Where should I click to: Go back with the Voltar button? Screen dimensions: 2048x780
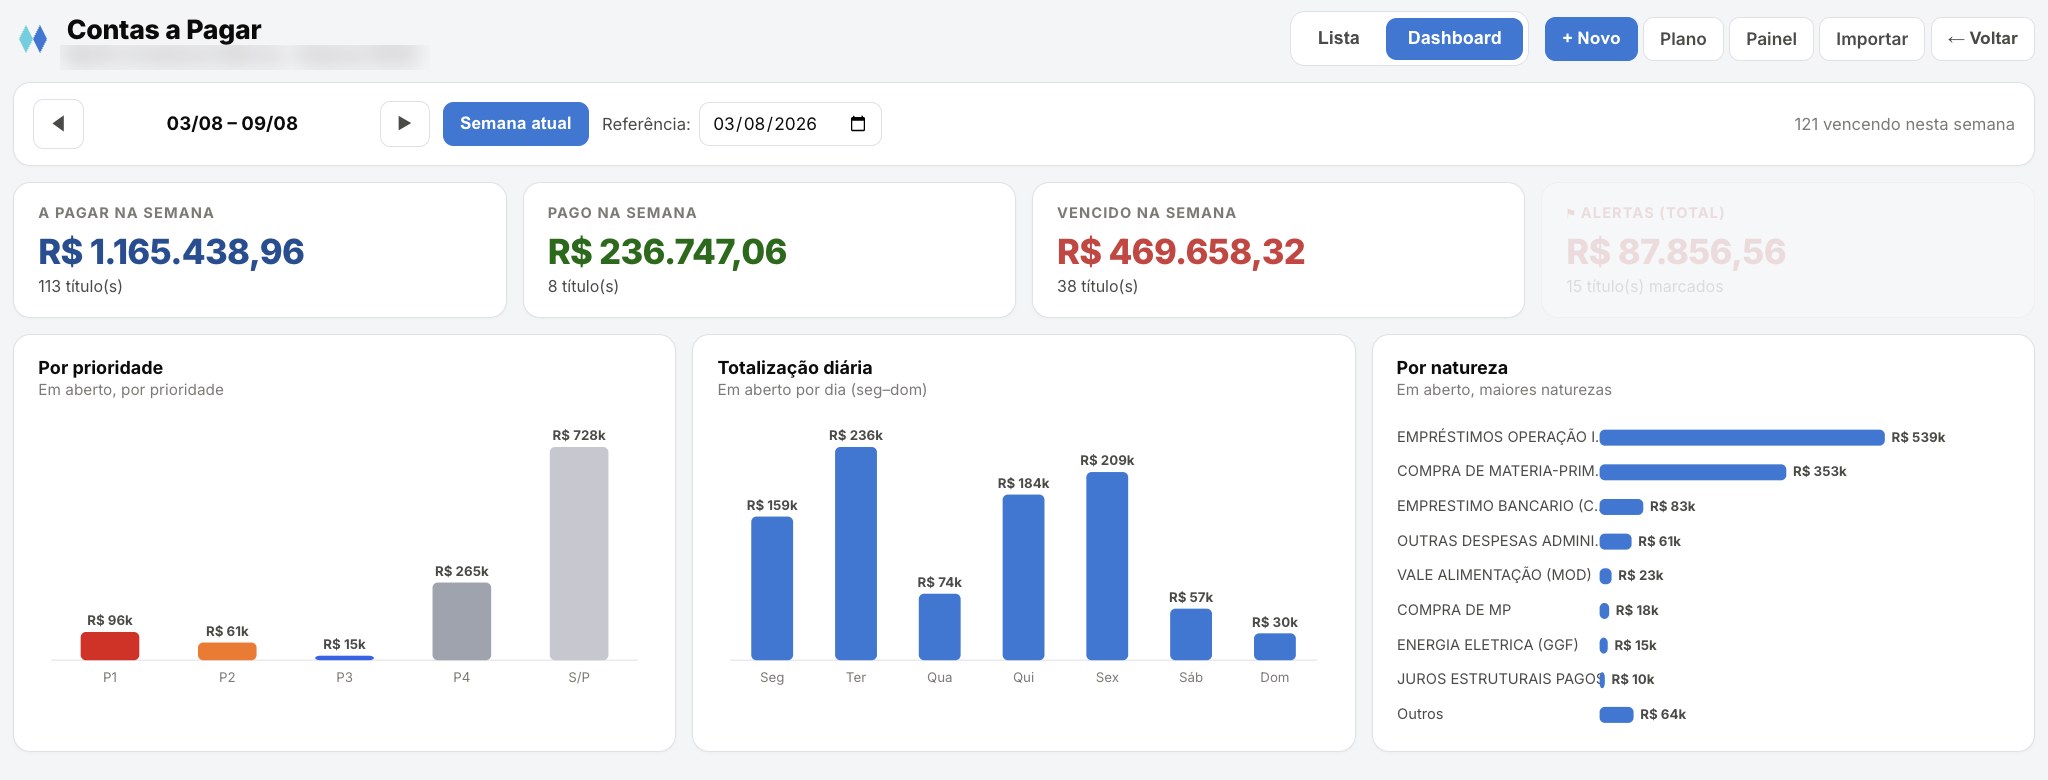coord(1982,39)
